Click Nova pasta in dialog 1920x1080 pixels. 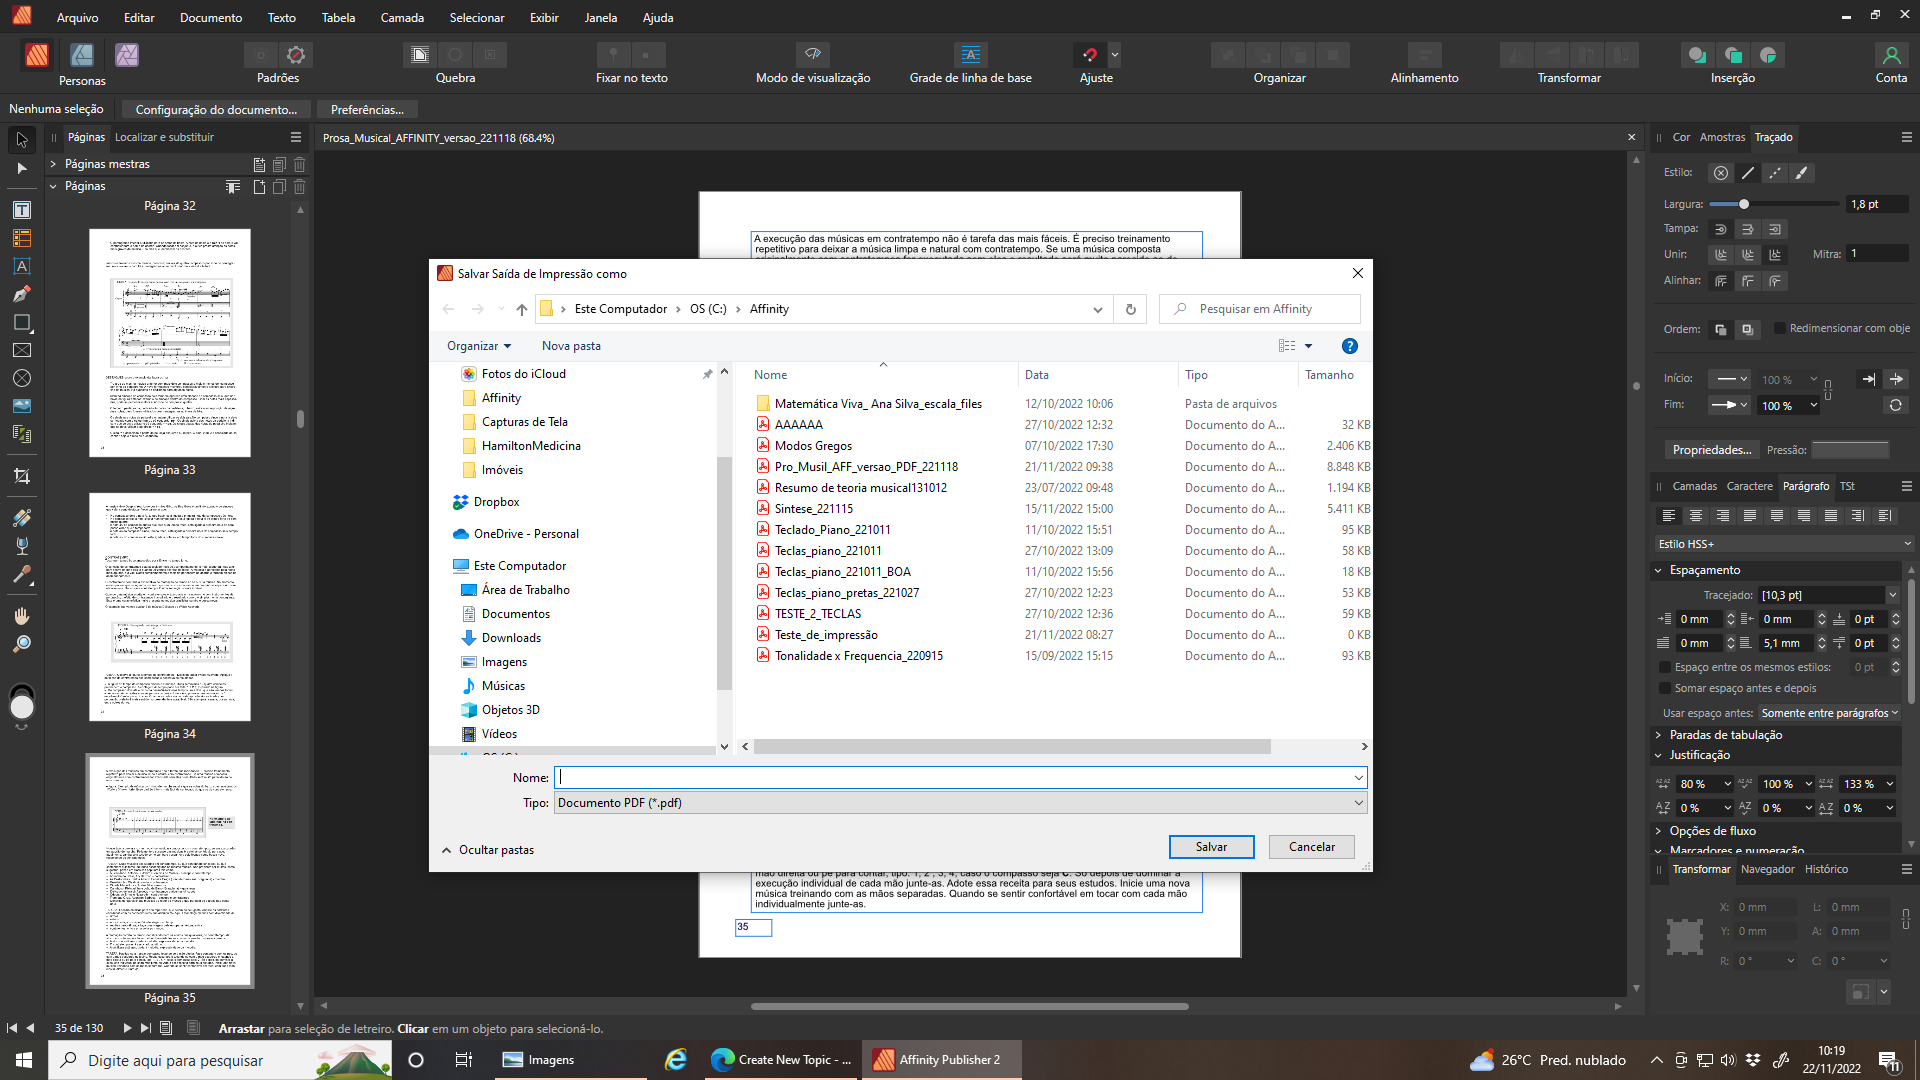(x=571, y=346)
